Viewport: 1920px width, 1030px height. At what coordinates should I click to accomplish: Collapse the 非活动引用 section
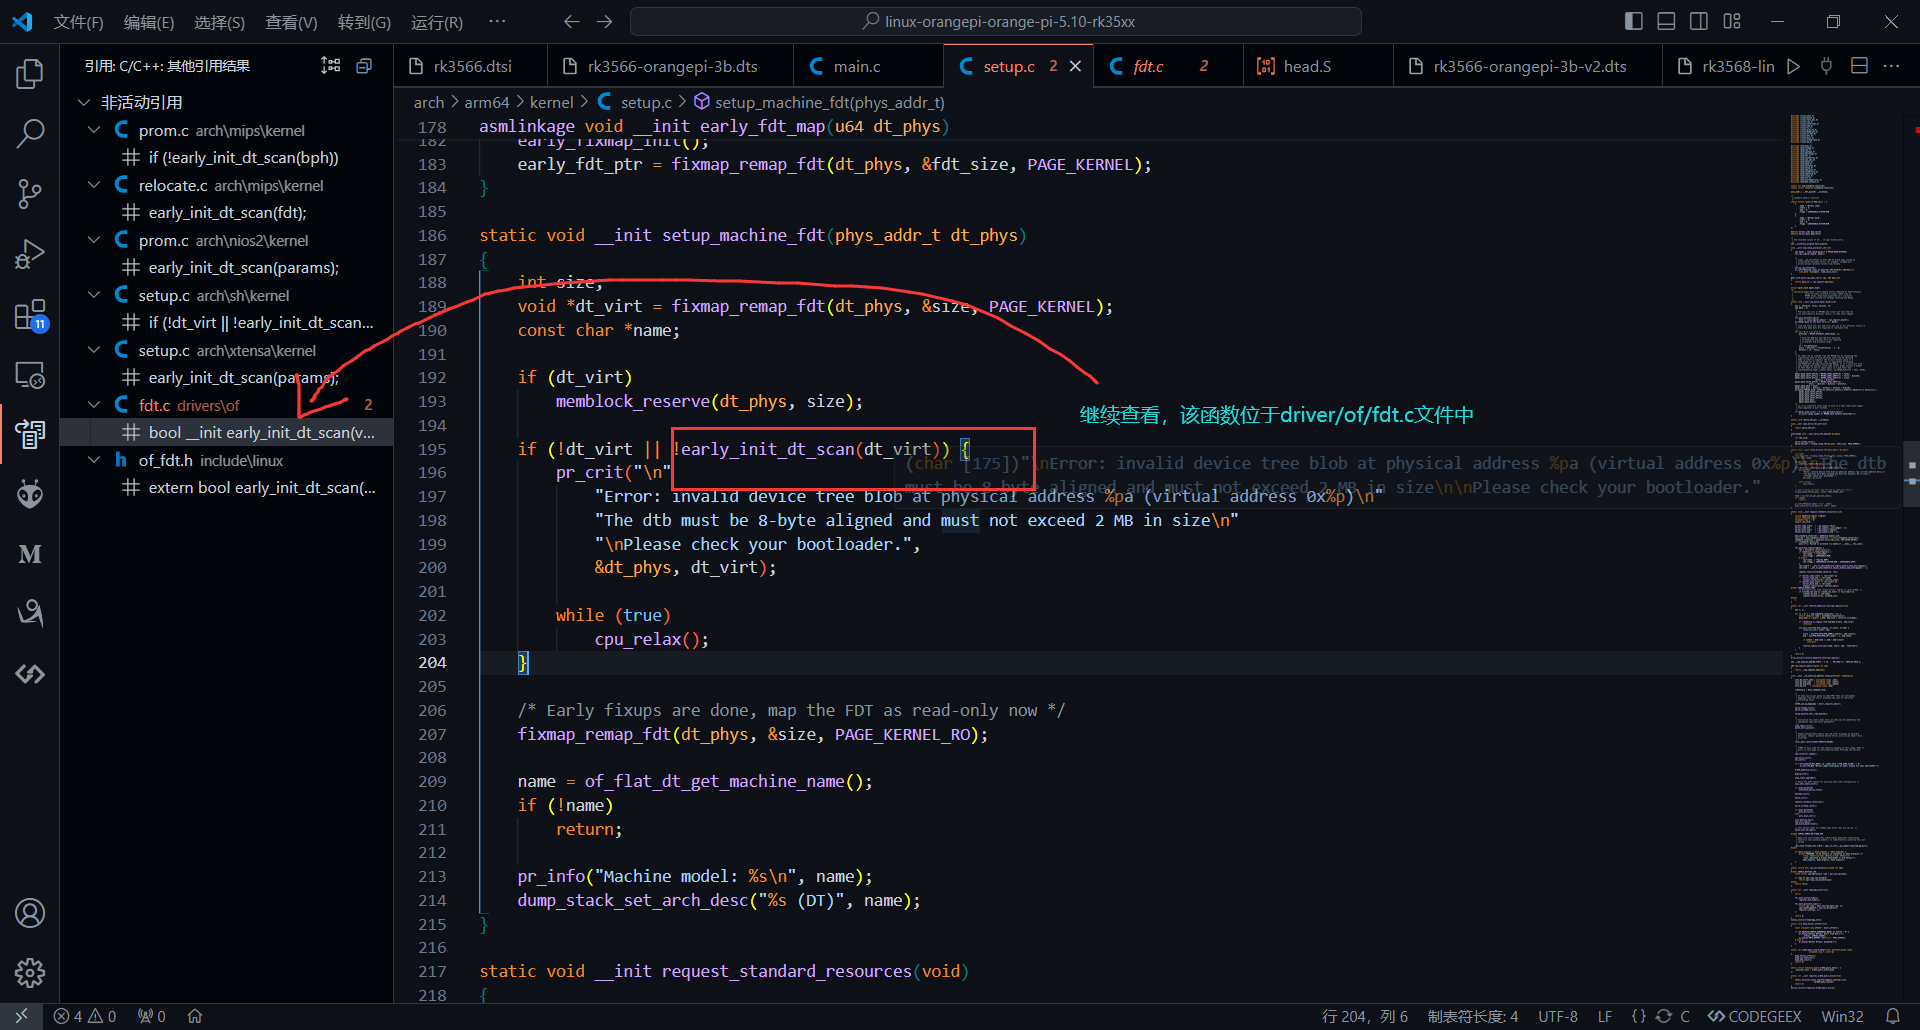point(84,102)
